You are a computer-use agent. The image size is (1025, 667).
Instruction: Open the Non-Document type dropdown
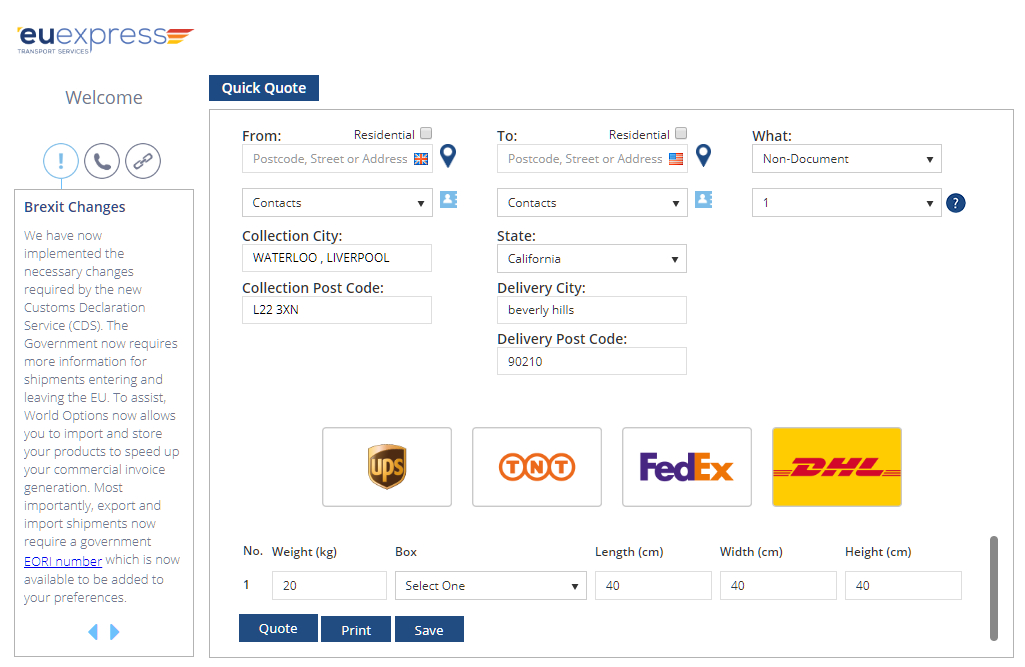(846, 159)
